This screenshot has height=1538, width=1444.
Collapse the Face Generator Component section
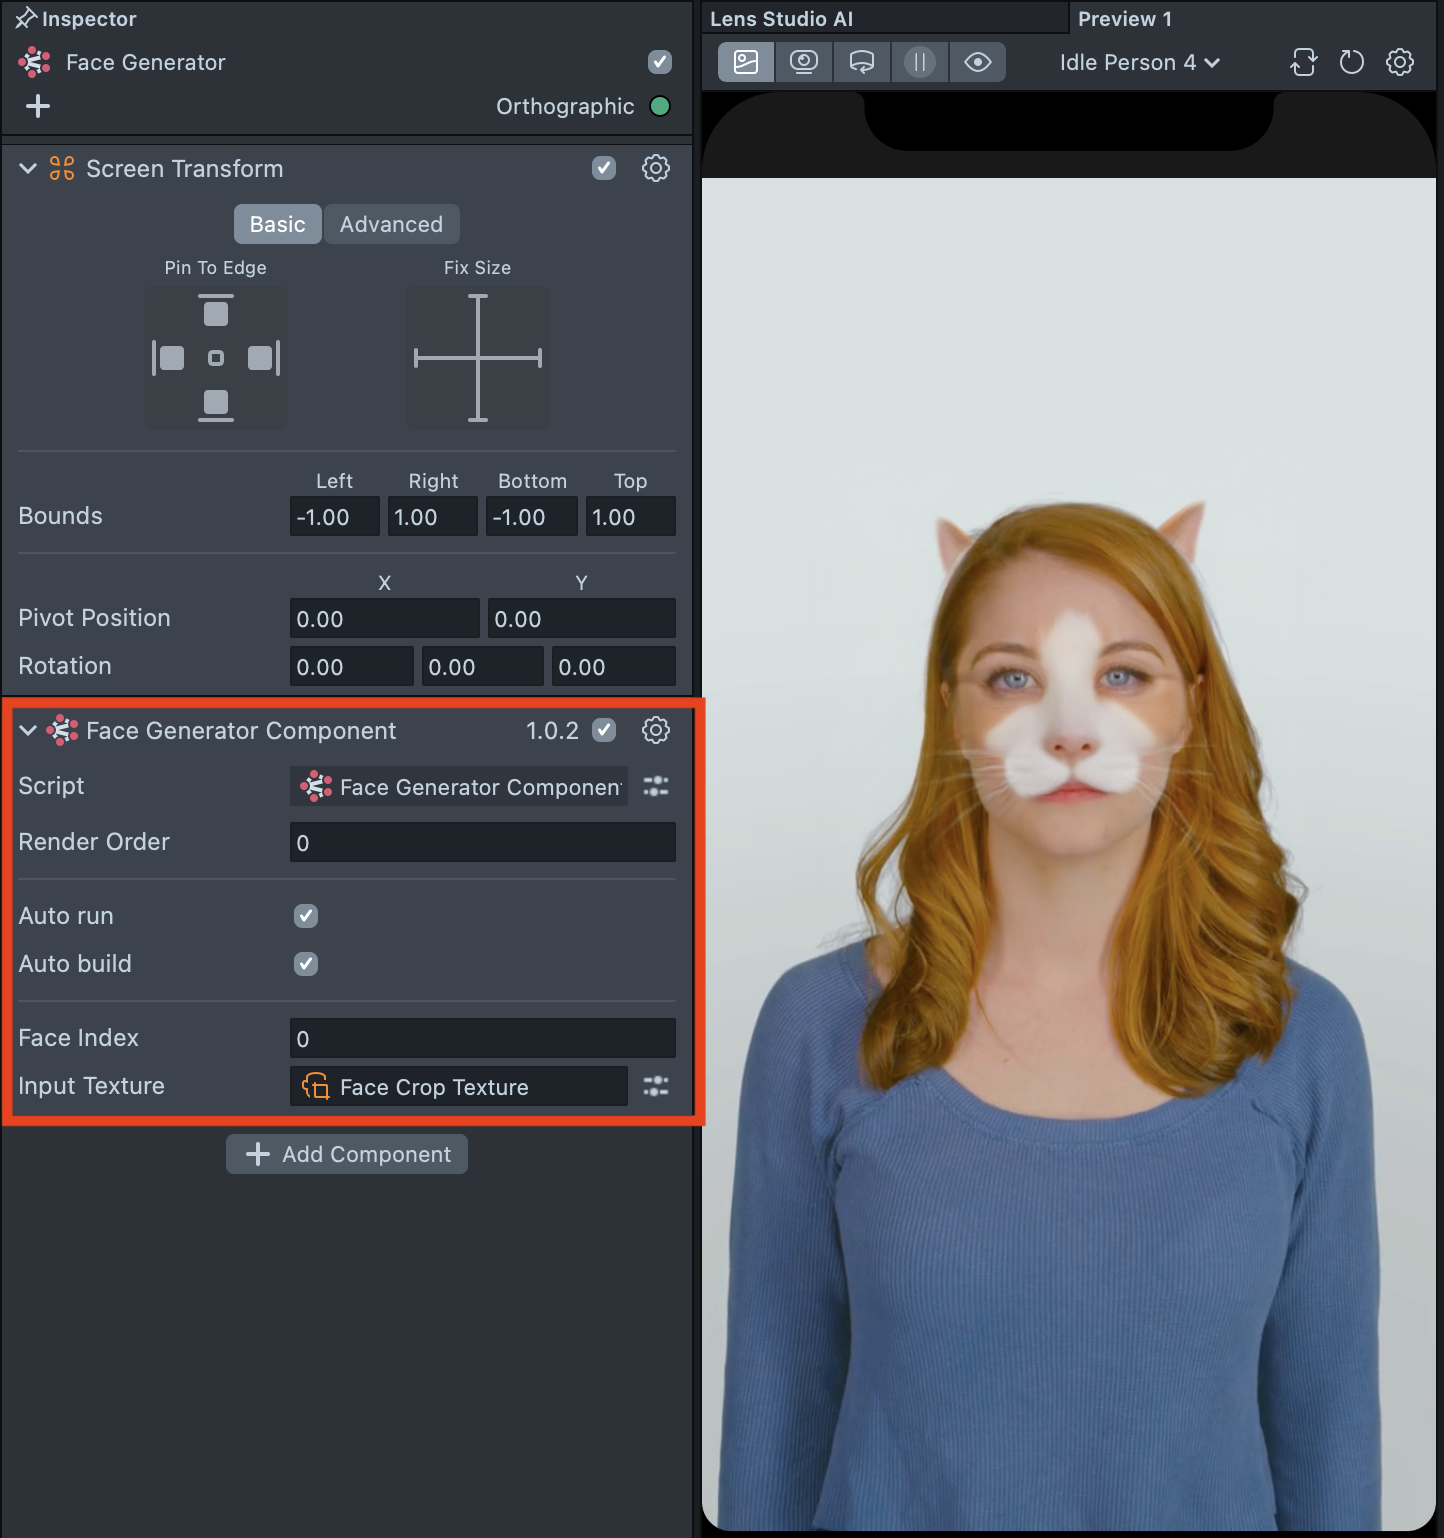(28, 731)
